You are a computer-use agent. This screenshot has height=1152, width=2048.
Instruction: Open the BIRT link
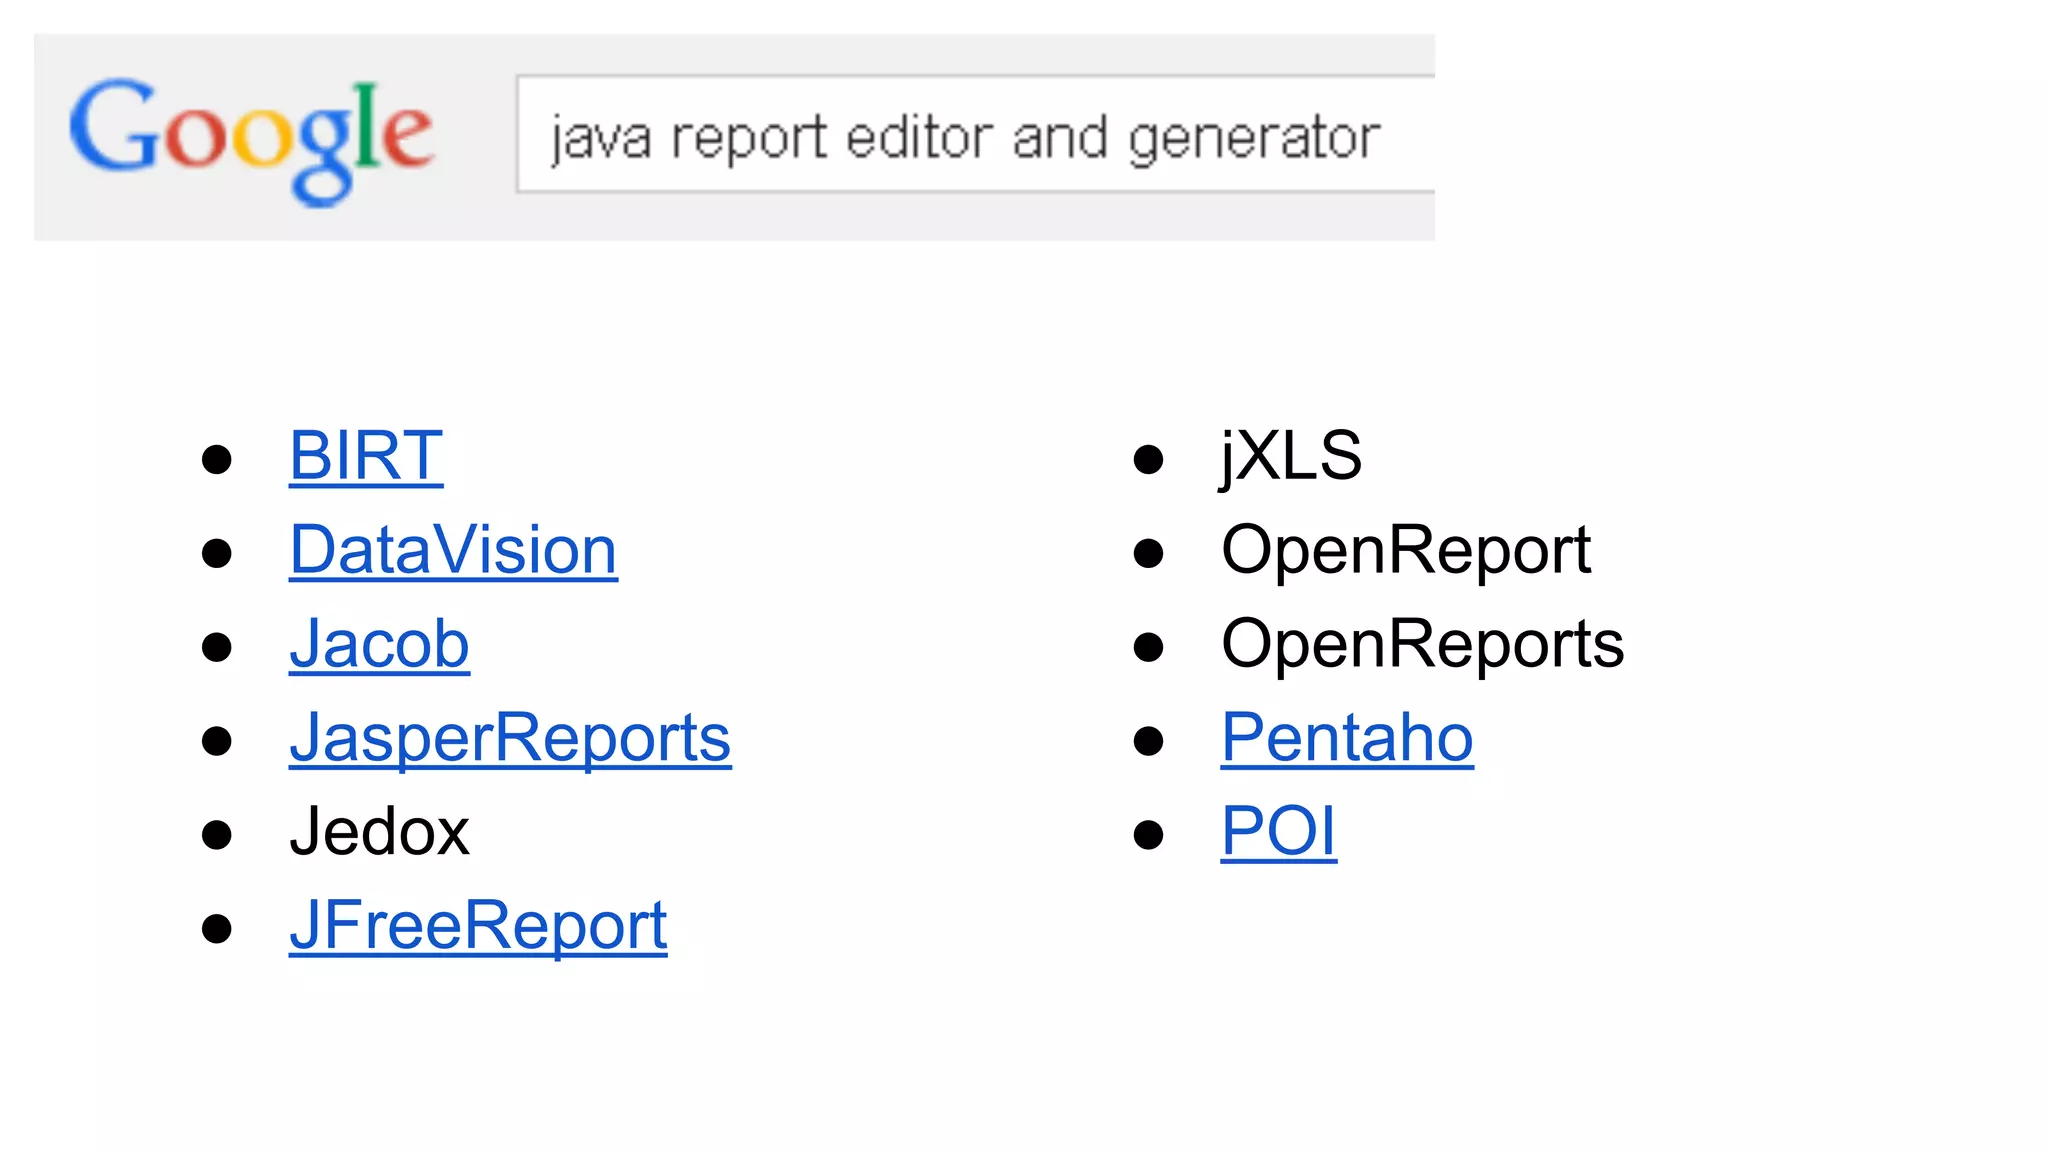(366, 456)
